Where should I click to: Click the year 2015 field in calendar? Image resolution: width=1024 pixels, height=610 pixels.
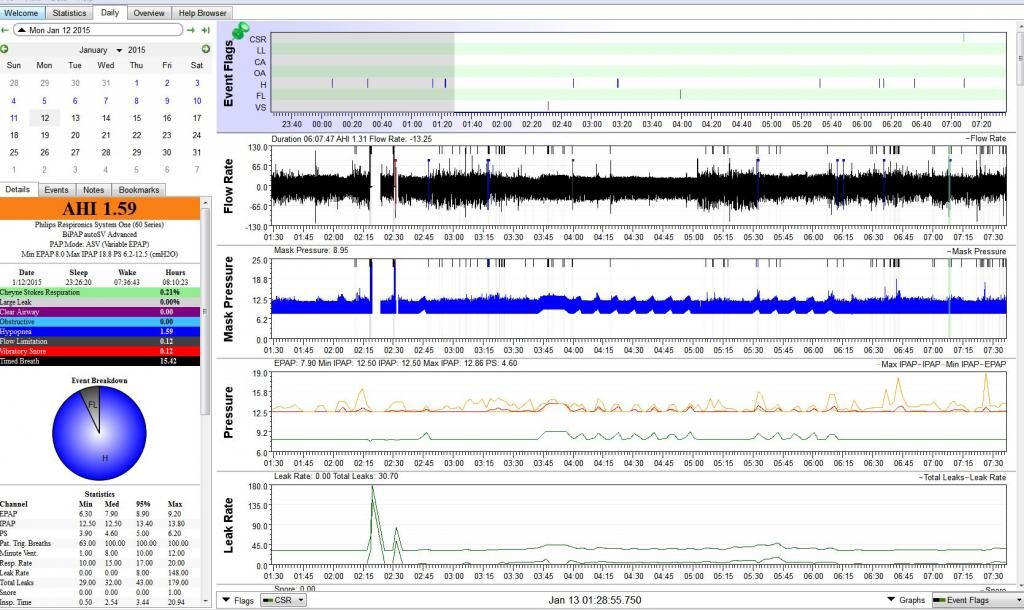click(x=138, y=49)
